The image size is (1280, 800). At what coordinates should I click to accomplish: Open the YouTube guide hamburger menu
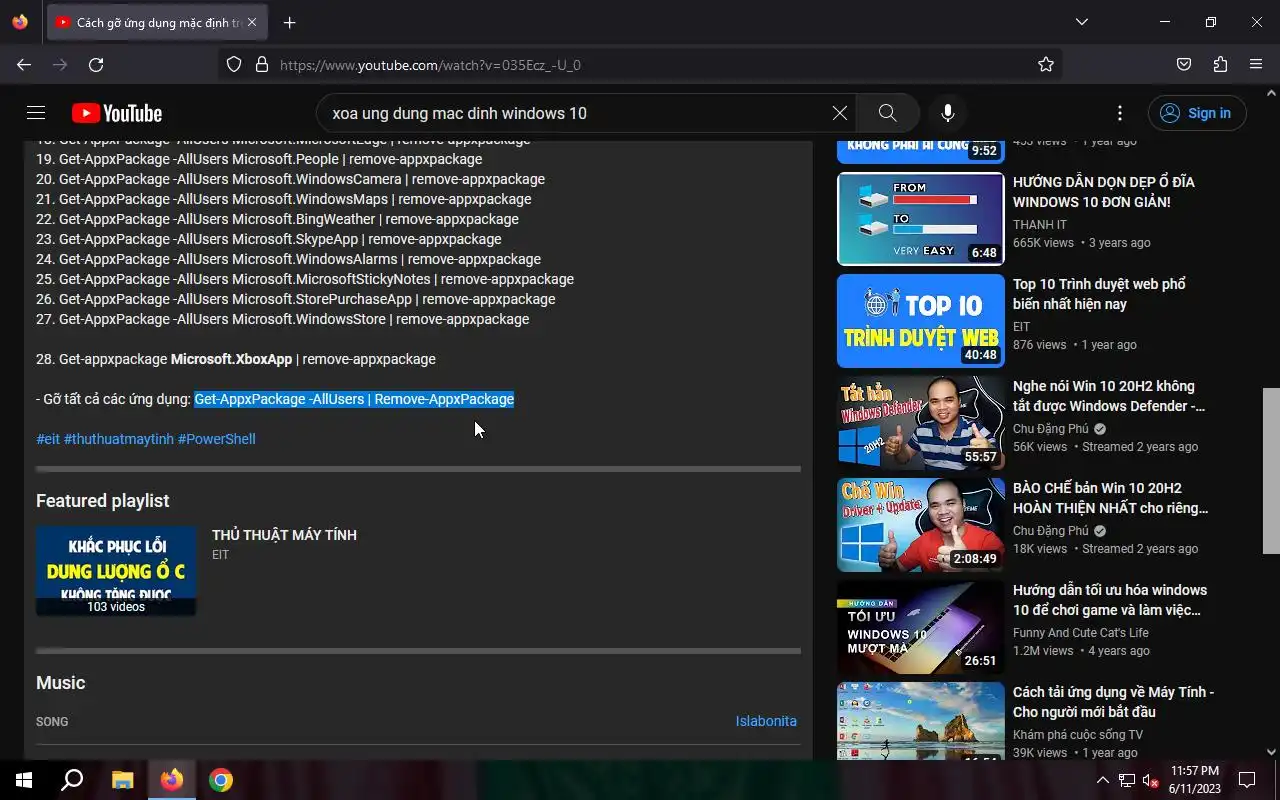point(36,113)
